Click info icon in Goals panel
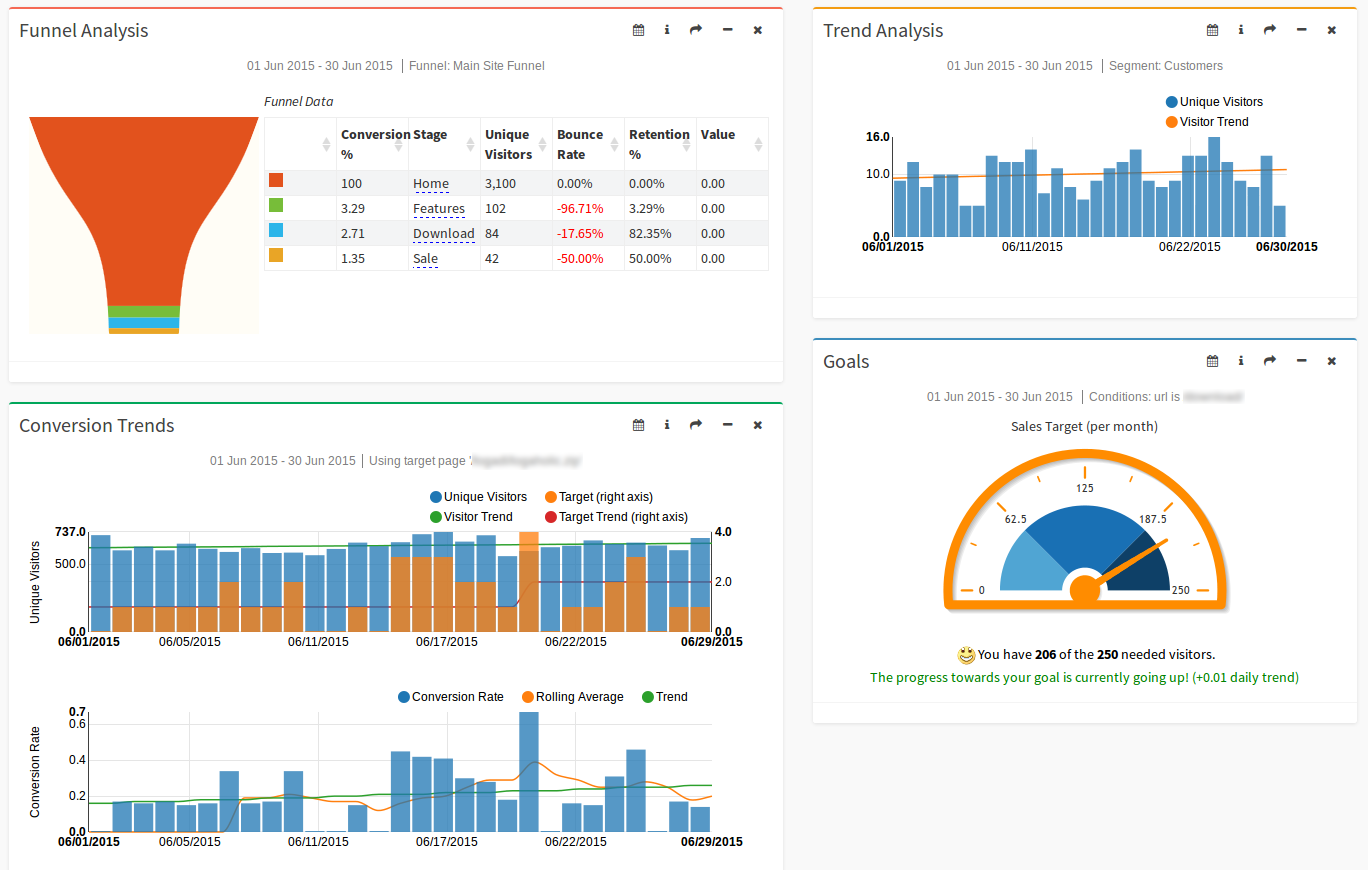The height and width of the screenshot is (870, 1368). click(x=1241, y=361)
